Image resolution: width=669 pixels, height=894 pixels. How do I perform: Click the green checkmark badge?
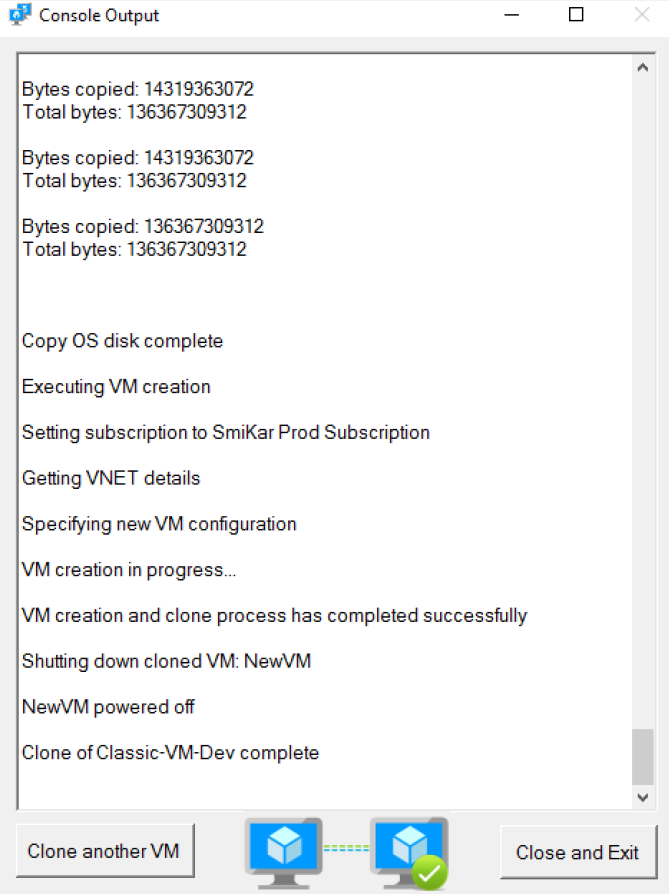pyautogui.click(x=429, y=872)
